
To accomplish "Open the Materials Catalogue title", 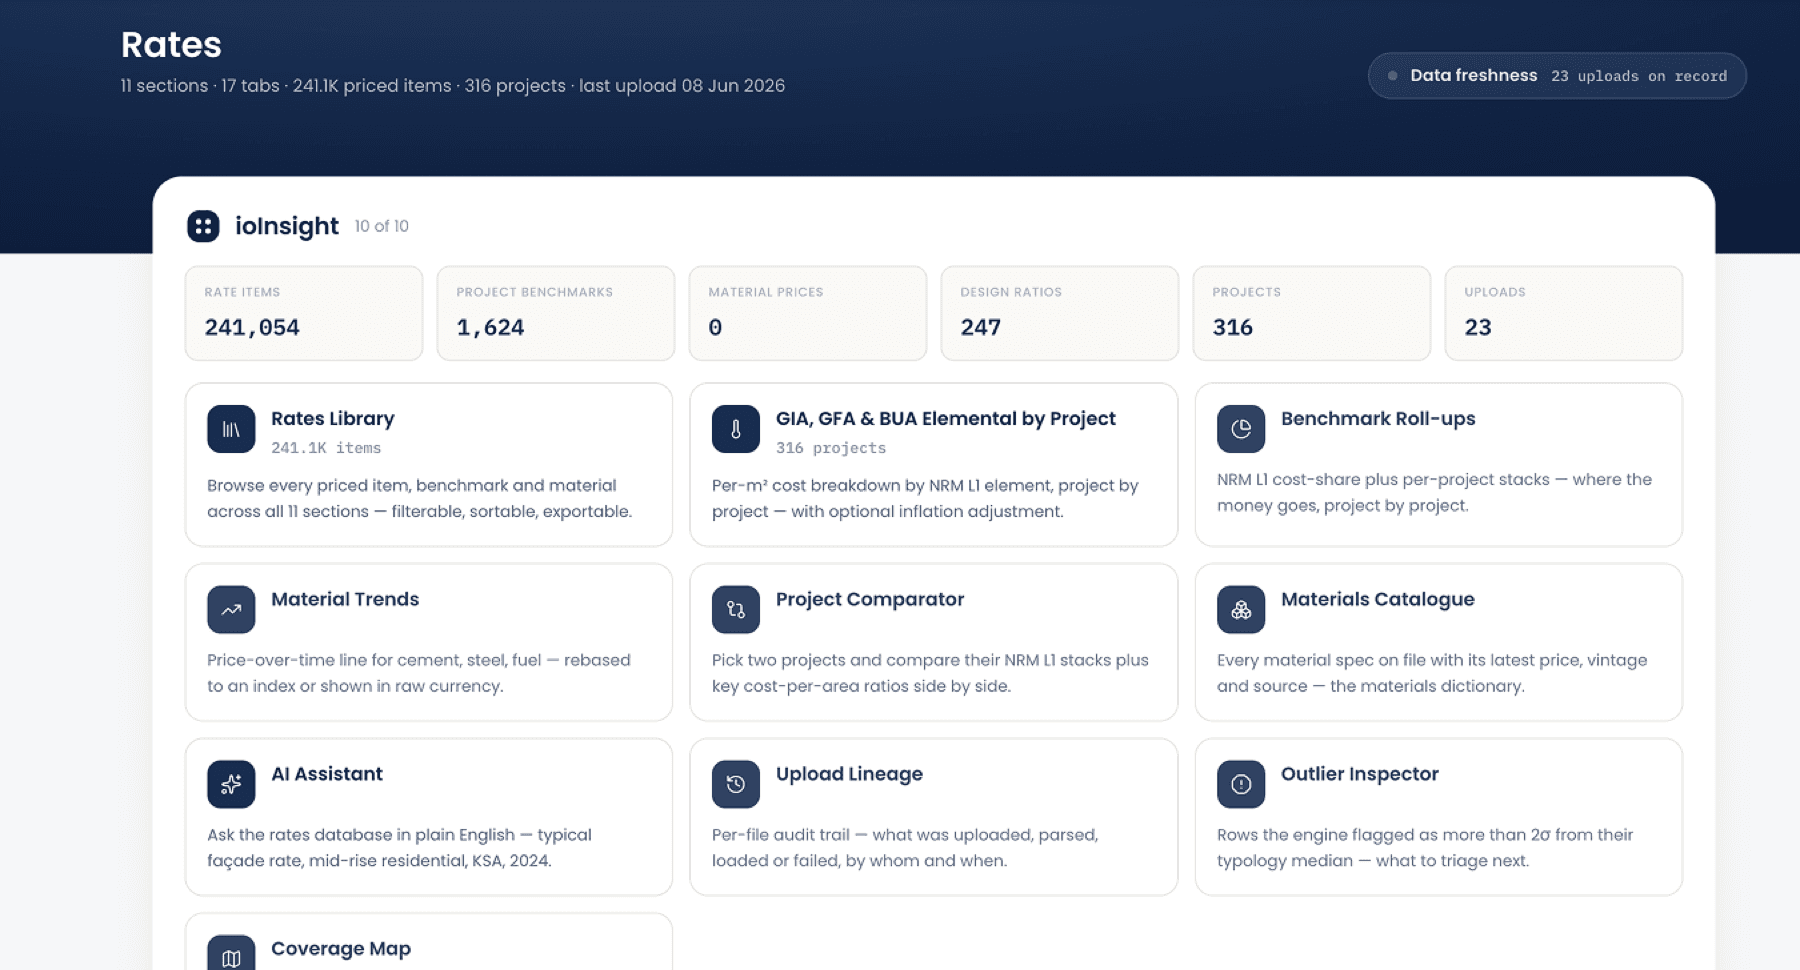I will pyautogui.click(x=1378, y=599).
